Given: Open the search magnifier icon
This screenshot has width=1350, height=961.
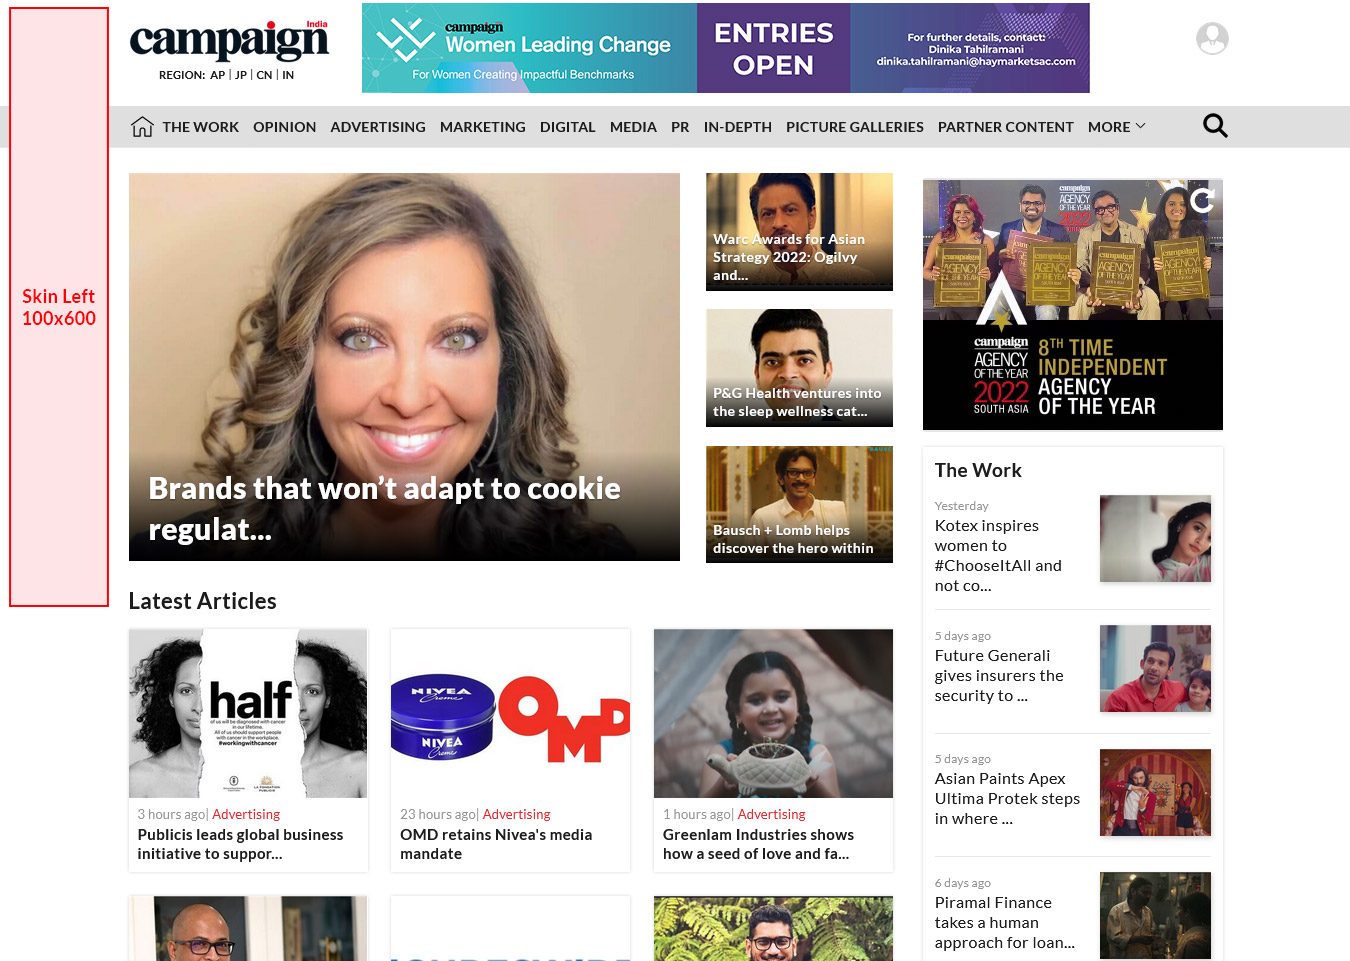Looking at the screenshot, I should coord(1215,126).
